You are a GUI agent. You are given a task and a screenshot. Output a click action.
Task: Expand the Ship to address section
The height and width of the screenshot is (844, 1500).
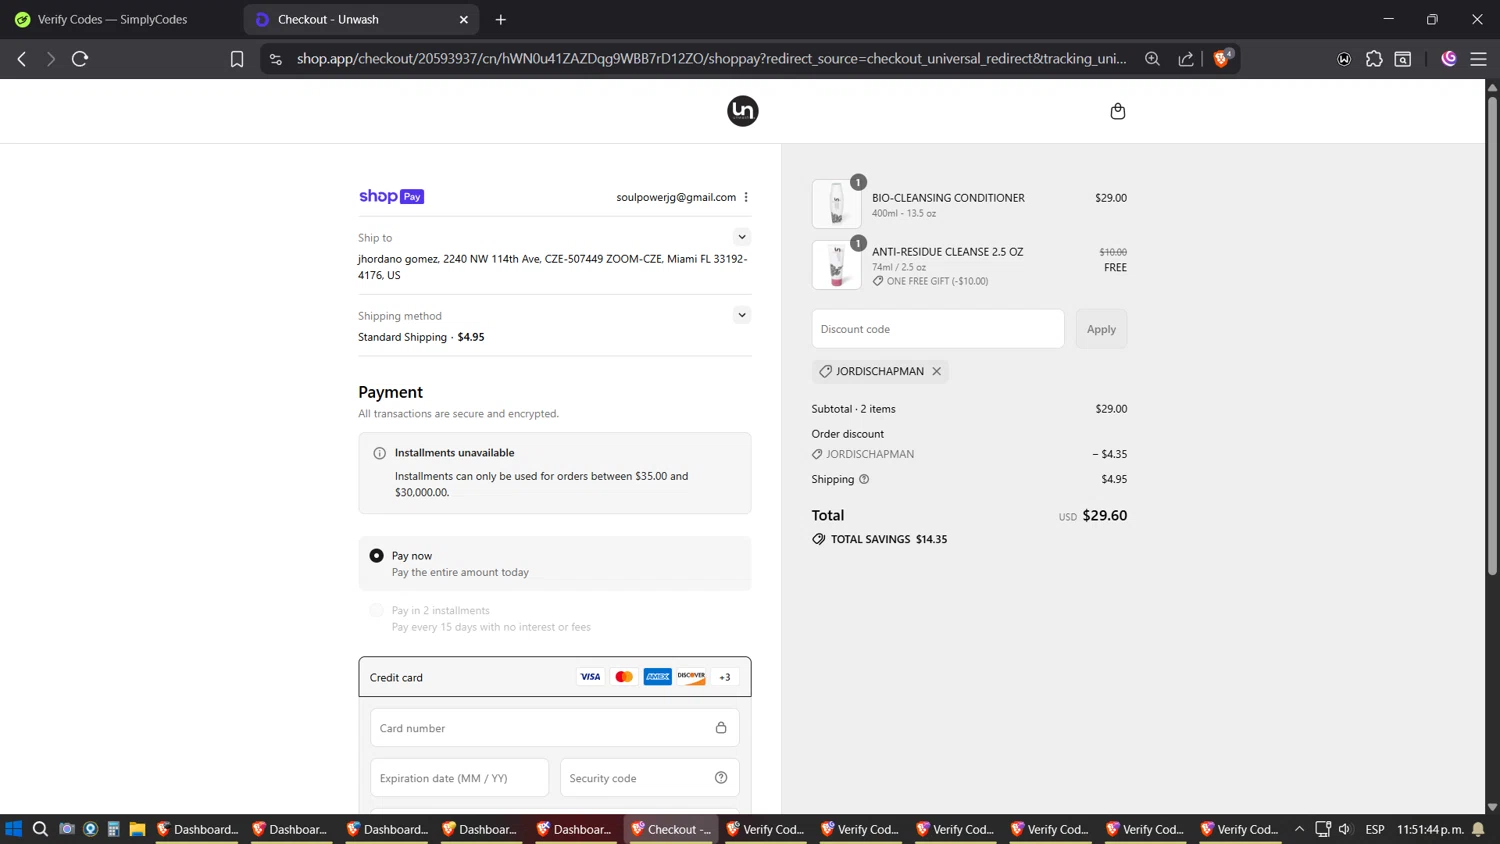coord(742,237)
